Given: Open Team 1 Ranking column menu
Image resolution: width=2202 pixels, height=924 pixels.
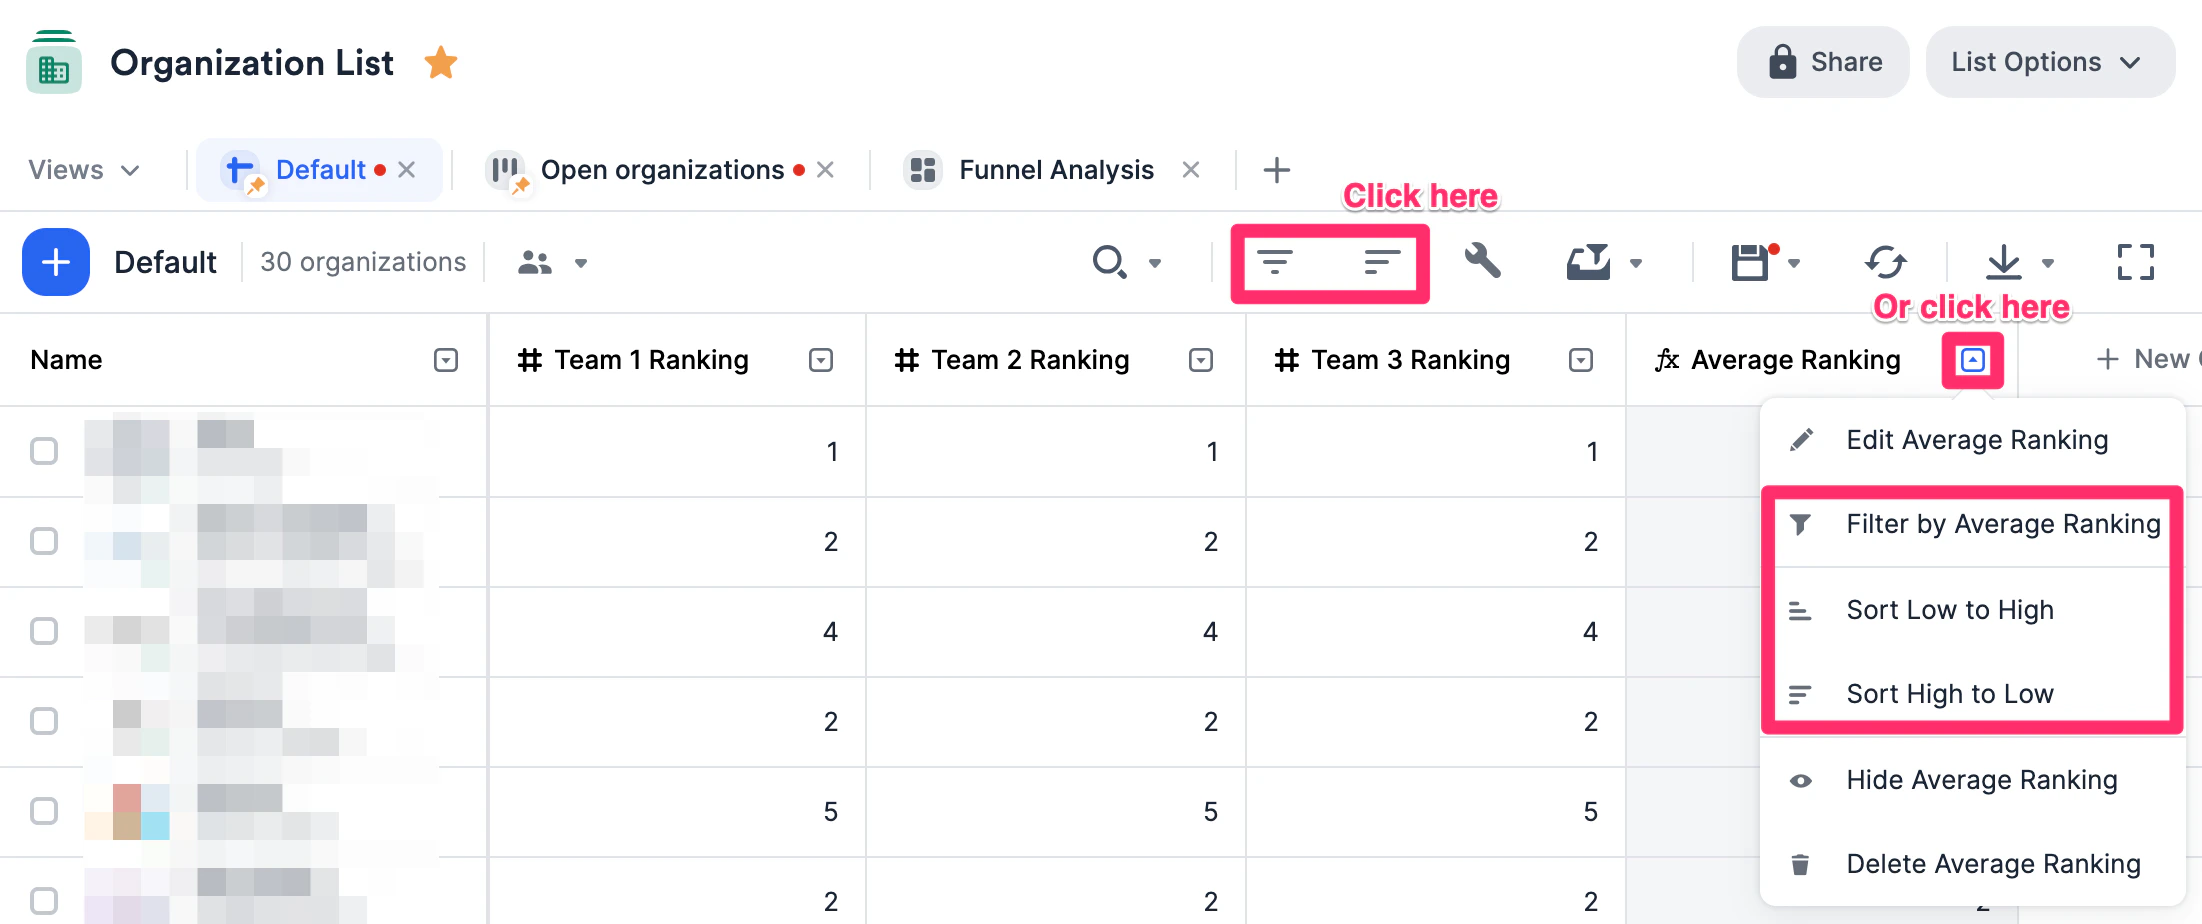Looking at the screenshot, I should 821,360.
